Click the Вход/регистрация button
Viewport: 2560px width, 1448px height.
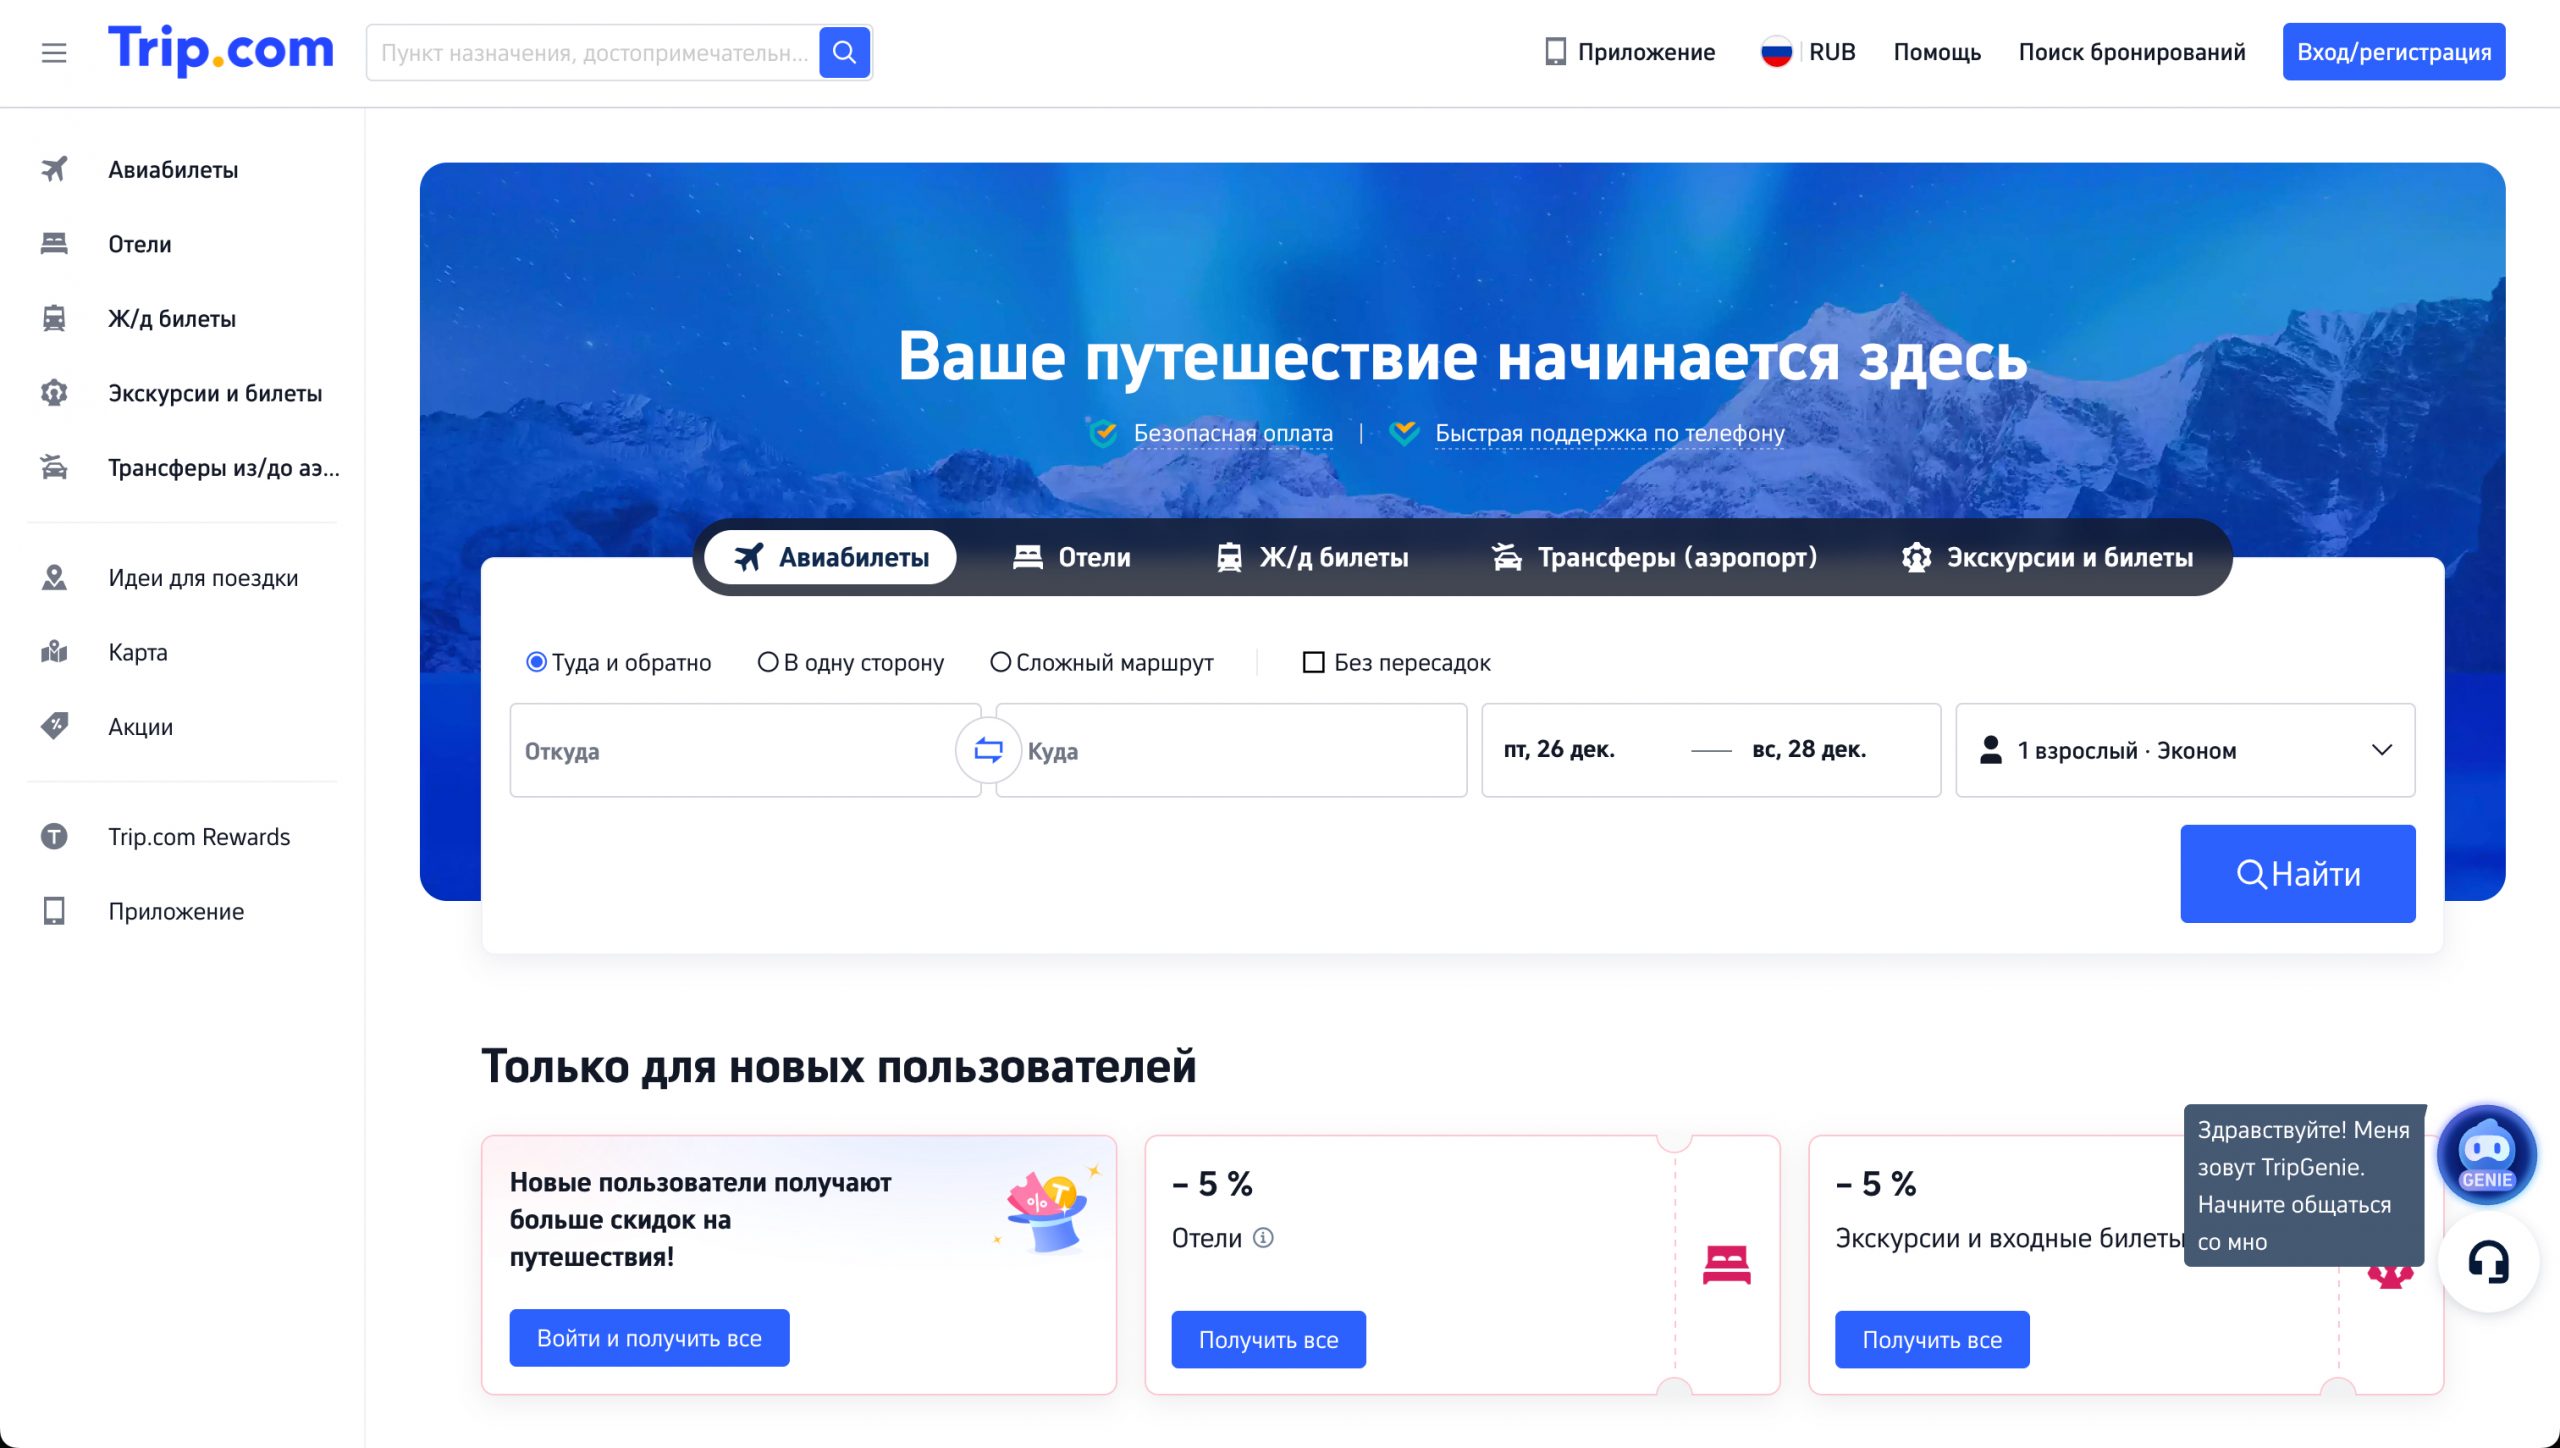pyautogui.click(x=2393, y=52)
